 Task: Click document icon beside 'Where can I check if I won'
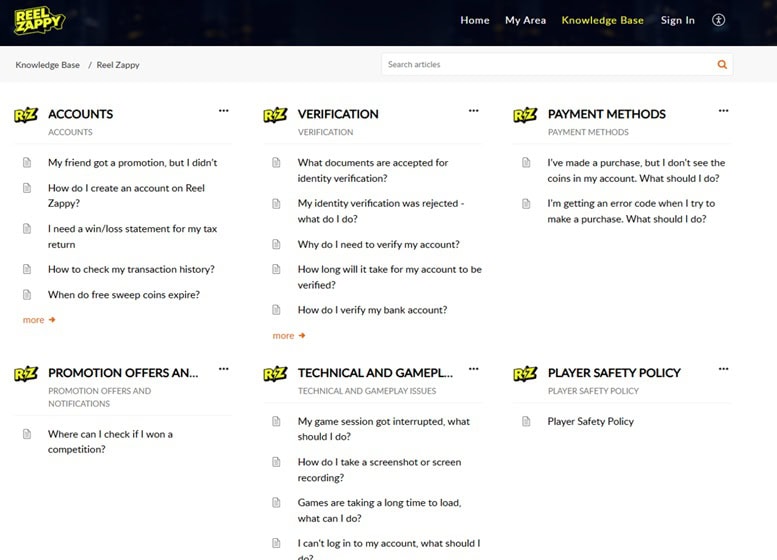27,434
